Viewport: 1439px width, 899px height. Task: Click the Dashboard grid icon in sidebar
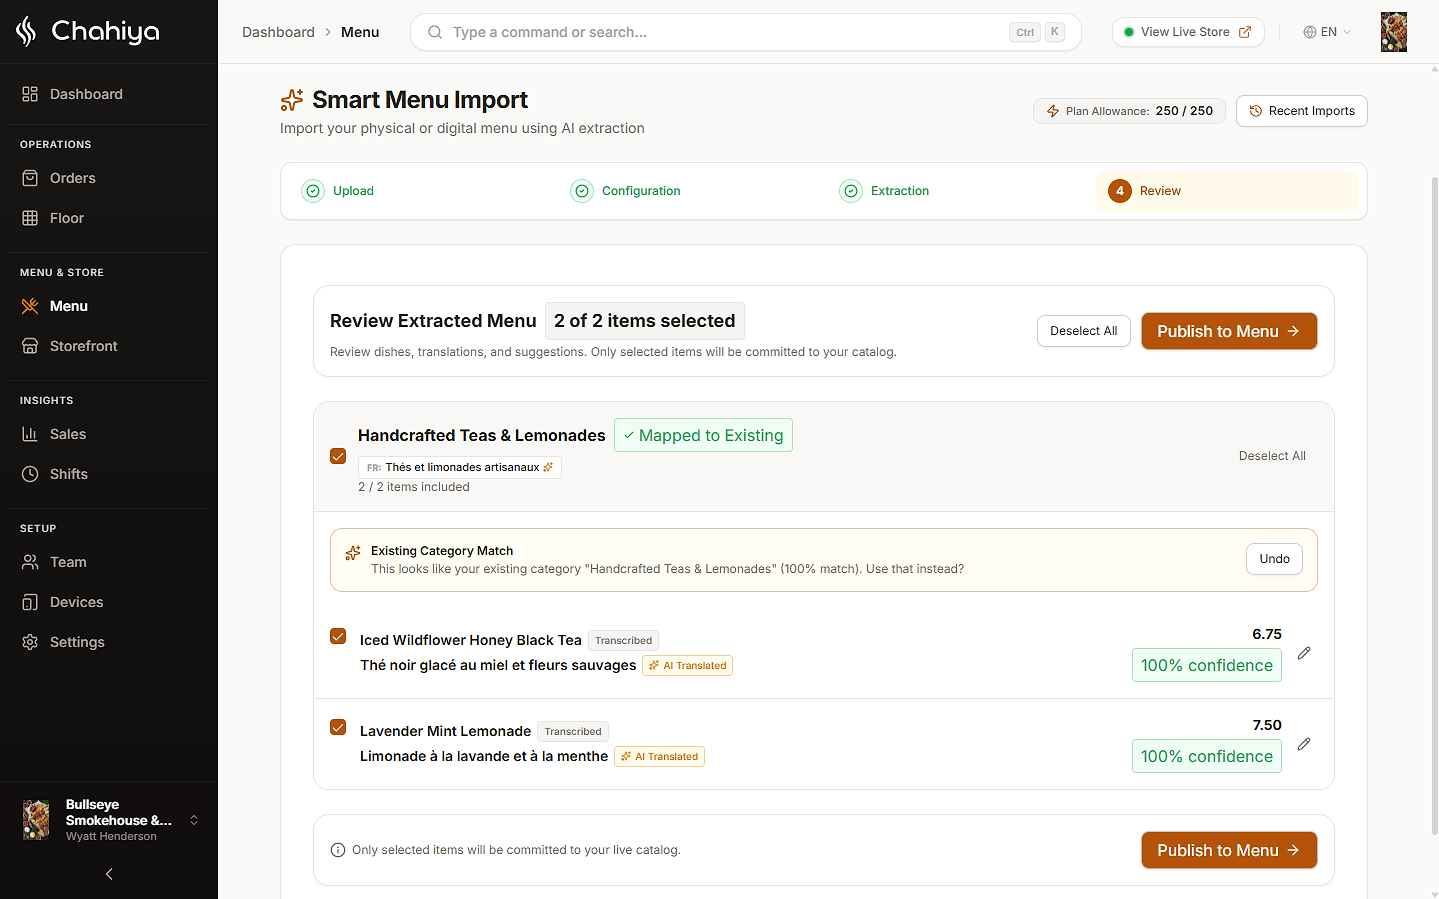point(30,94)
